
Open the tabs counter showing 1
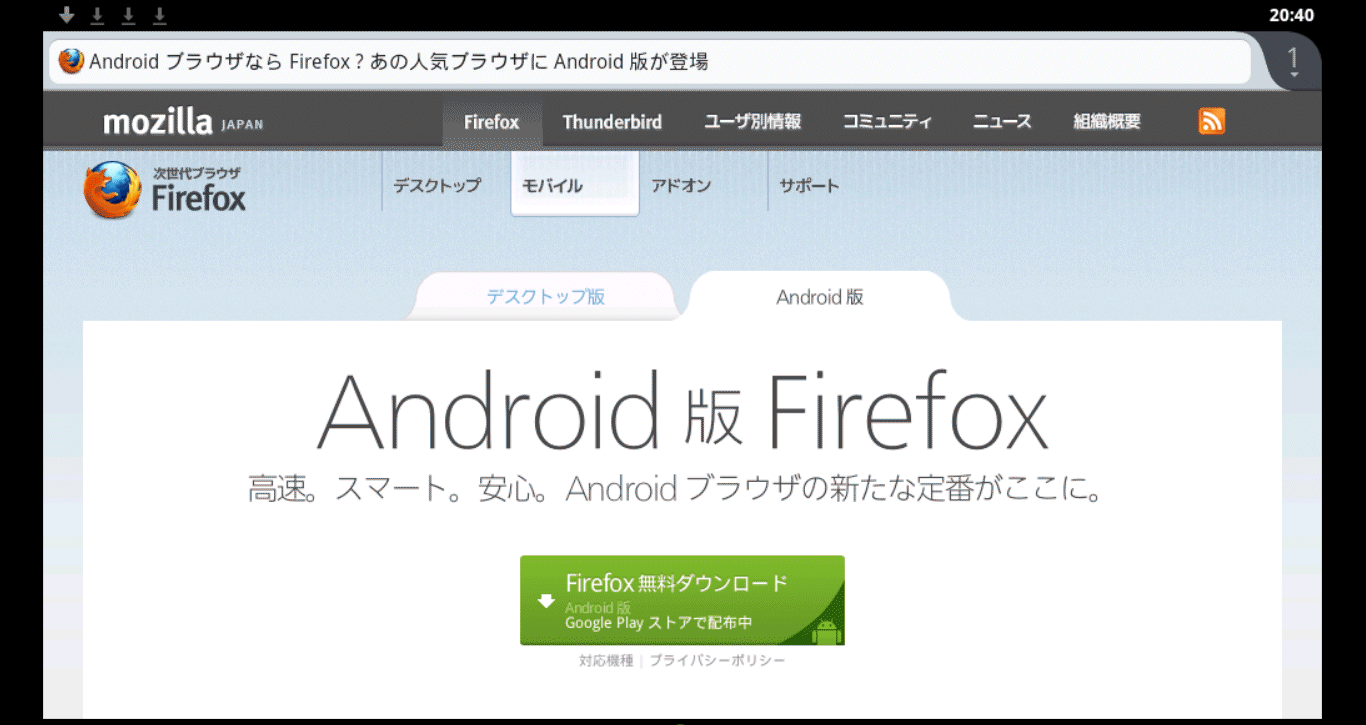coord(1293,60)
